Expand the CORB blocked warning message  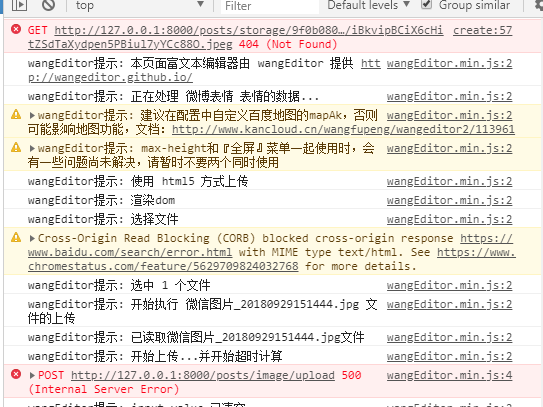(32, 238)
